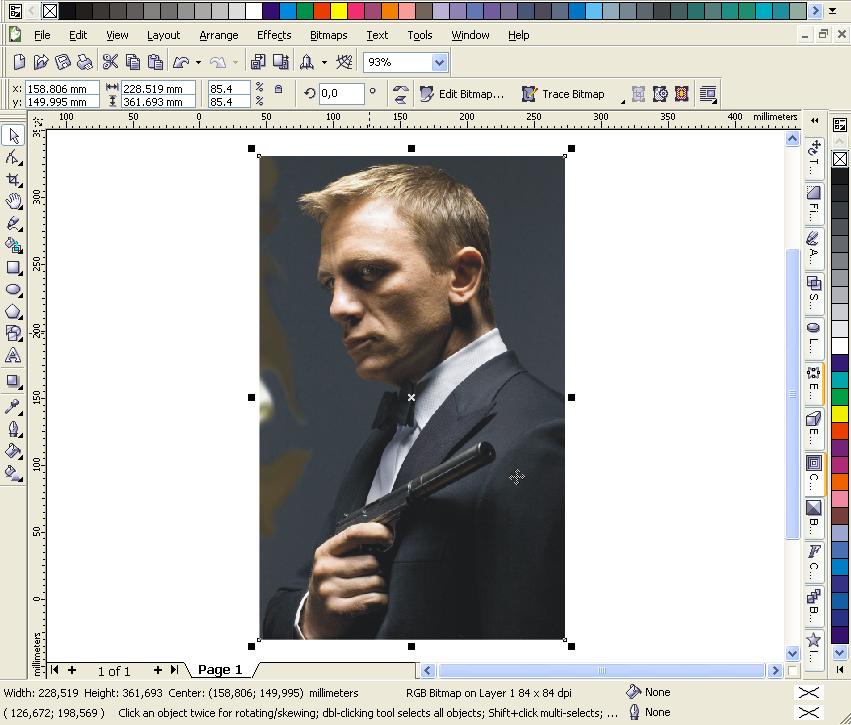Image resolution: width=851 pixels, height=725 pixels.
Task: Open the Arrange menu
Action: coord(219,35)
